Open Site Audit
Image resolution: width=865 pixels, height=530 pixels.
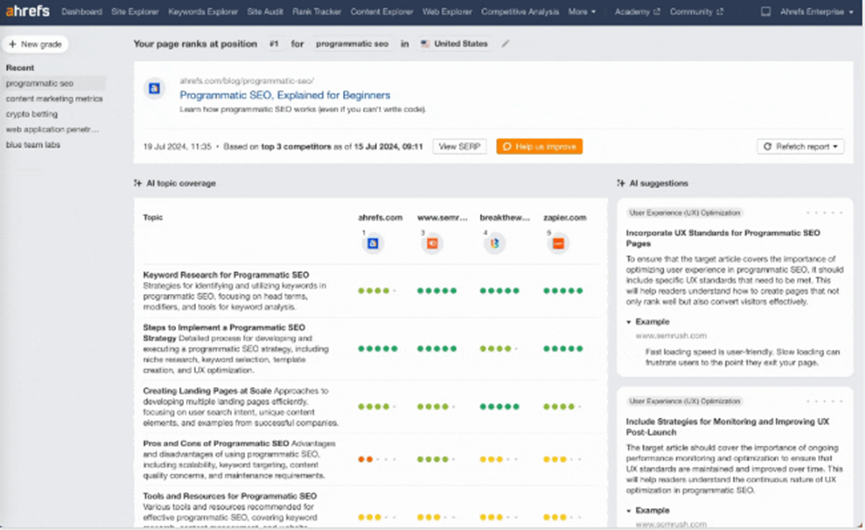[265, 12]
